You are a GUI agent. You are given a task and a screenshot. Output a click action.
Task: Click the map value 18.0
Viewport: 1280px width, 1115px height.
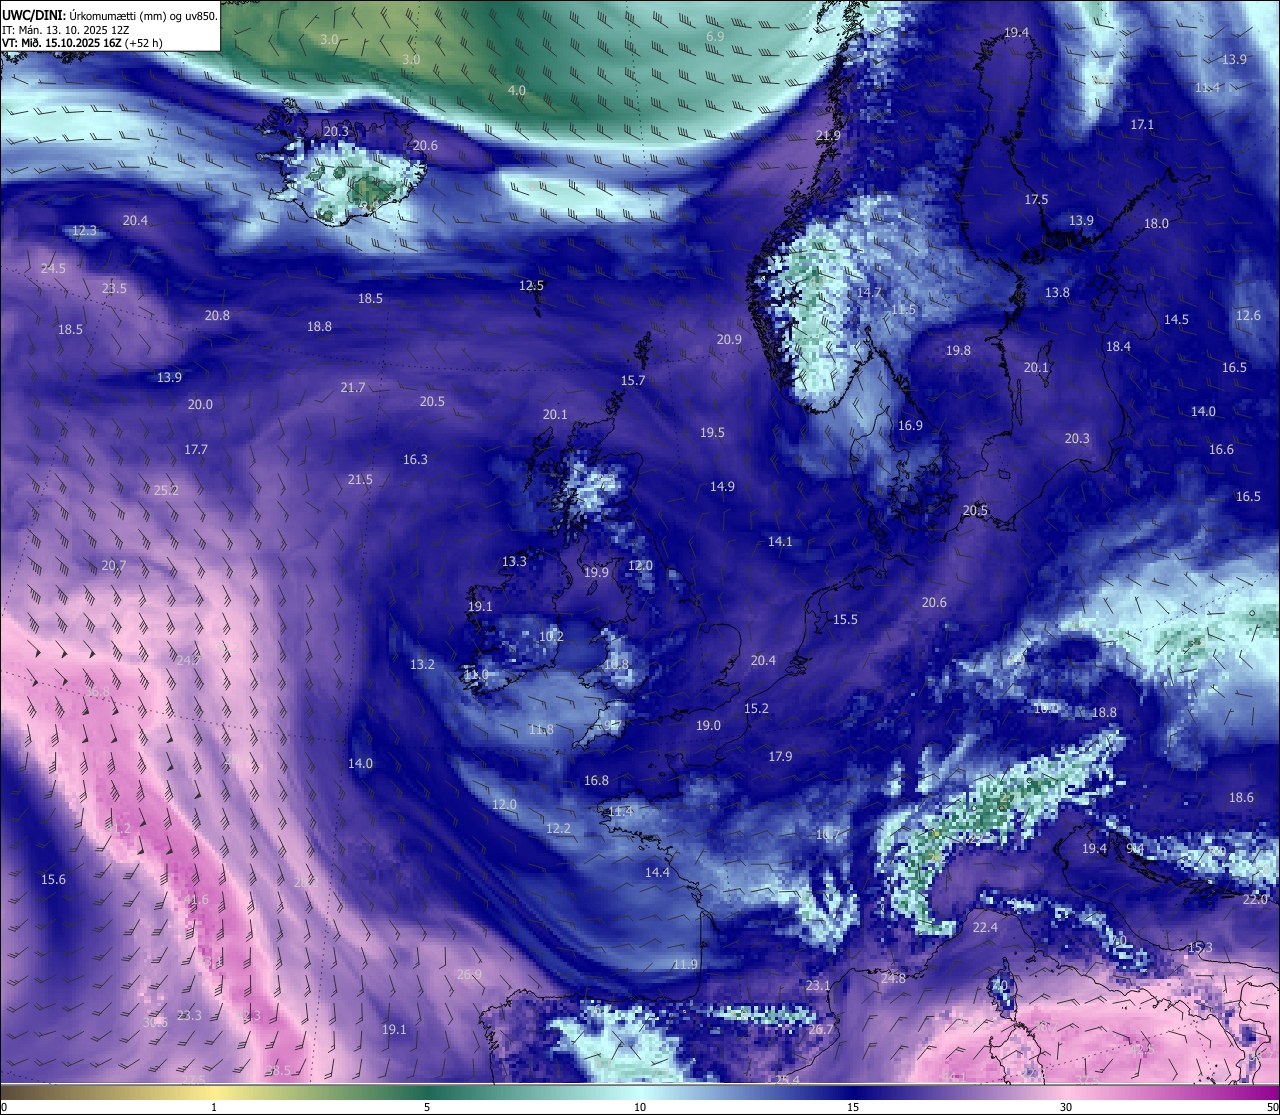coord(1156,223)
